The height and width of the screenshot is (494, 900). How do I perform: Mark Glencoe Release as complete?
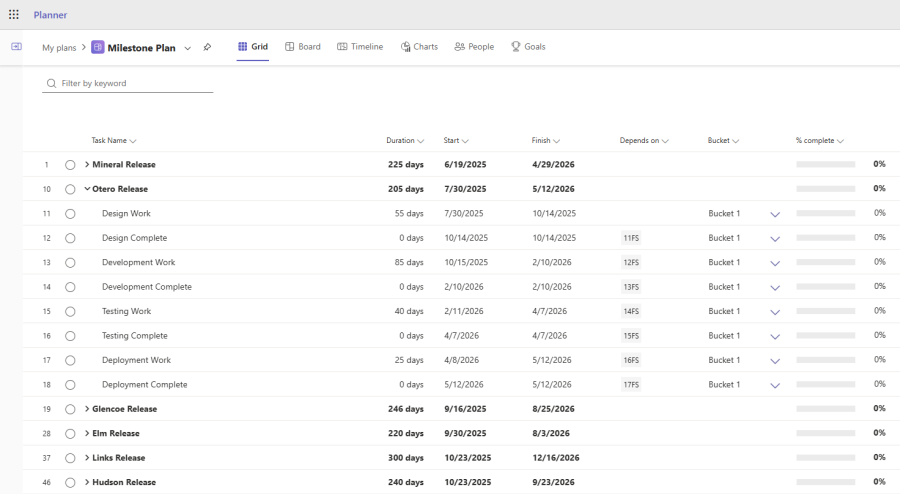70,410
